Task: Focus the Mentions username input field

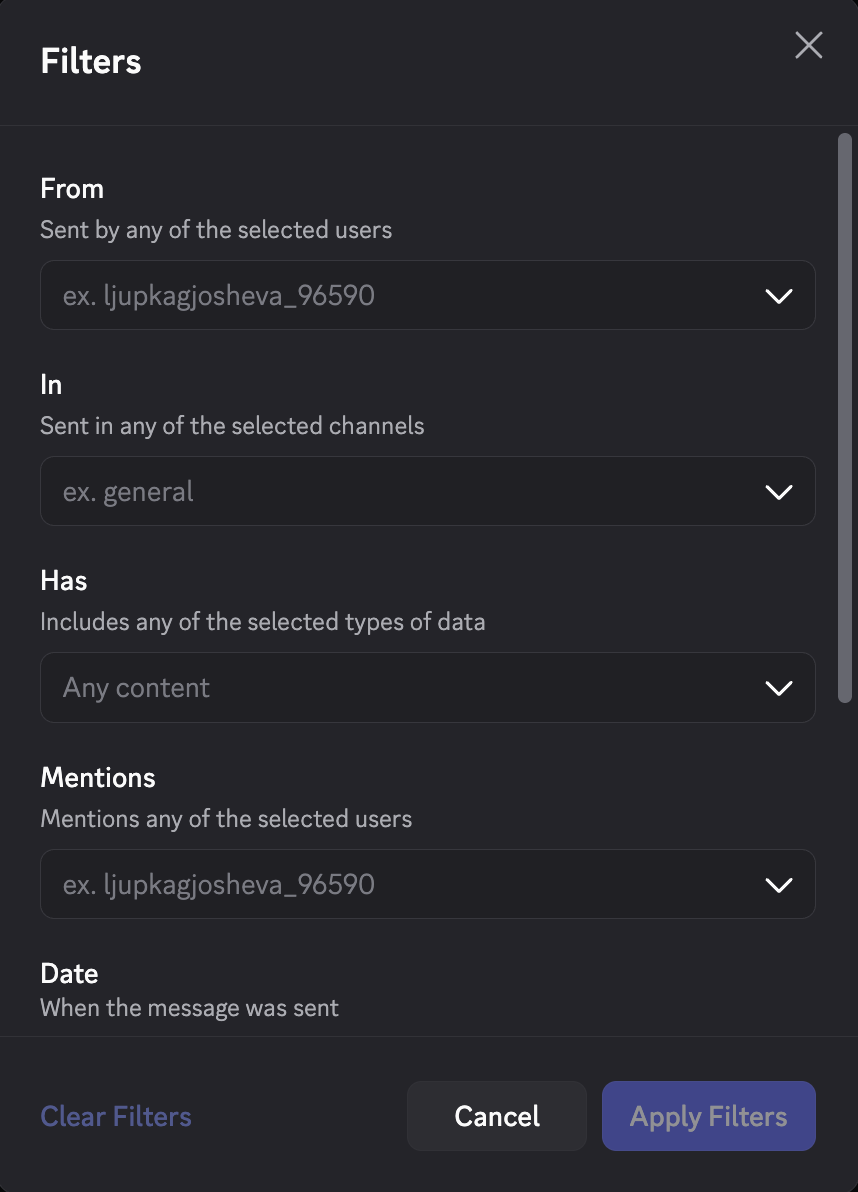Action: coord(300,884)
